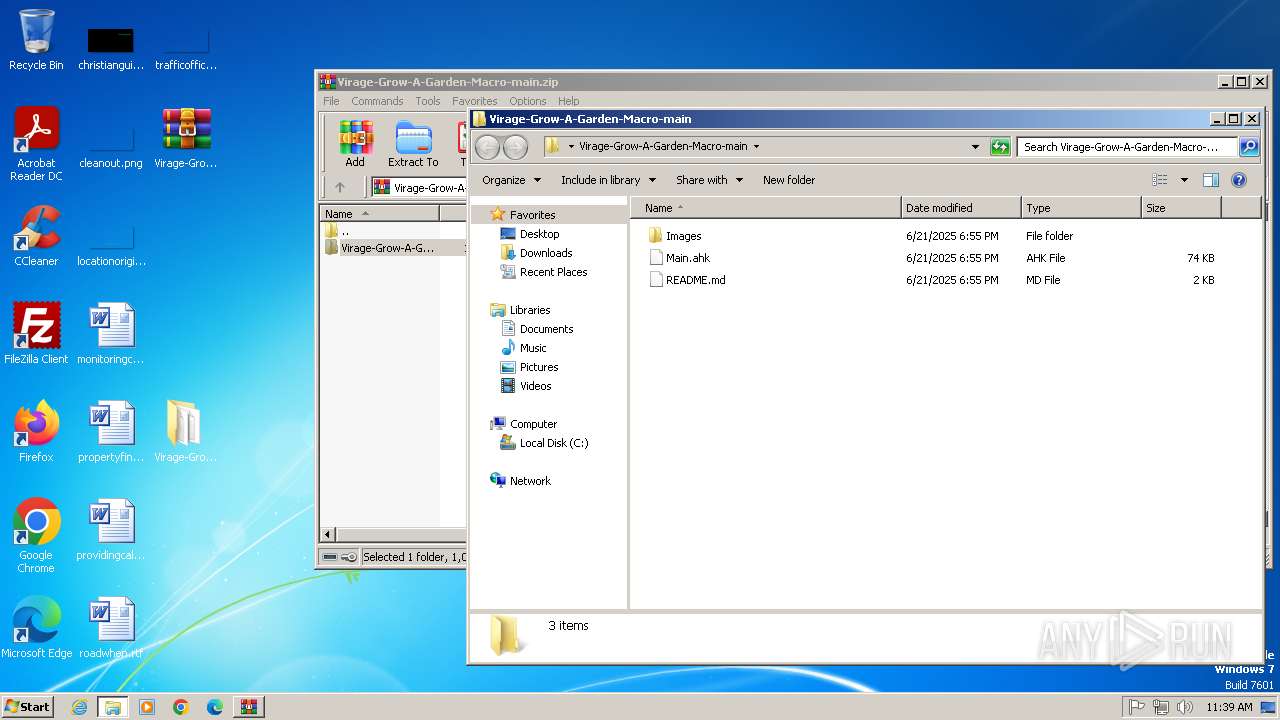Screen dimensions: 1280x720
Task: Select the ".." parent entry in WinRAR
Action: pyautogui.click(x=345, y=231)
